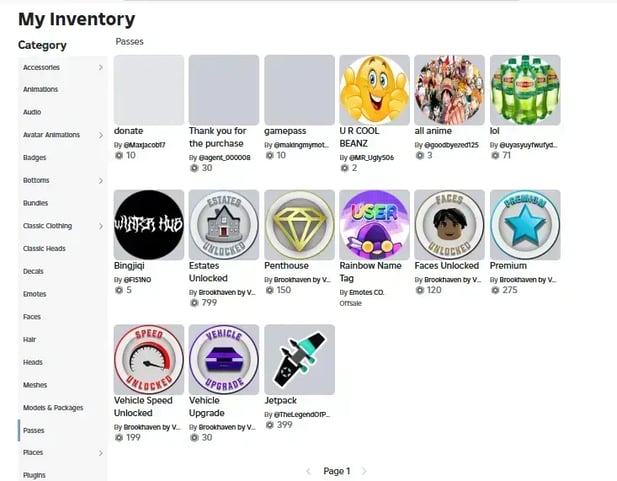Select the Jetpack pass icon
This screenshot has height=481, width=617.
click(299, 359)
